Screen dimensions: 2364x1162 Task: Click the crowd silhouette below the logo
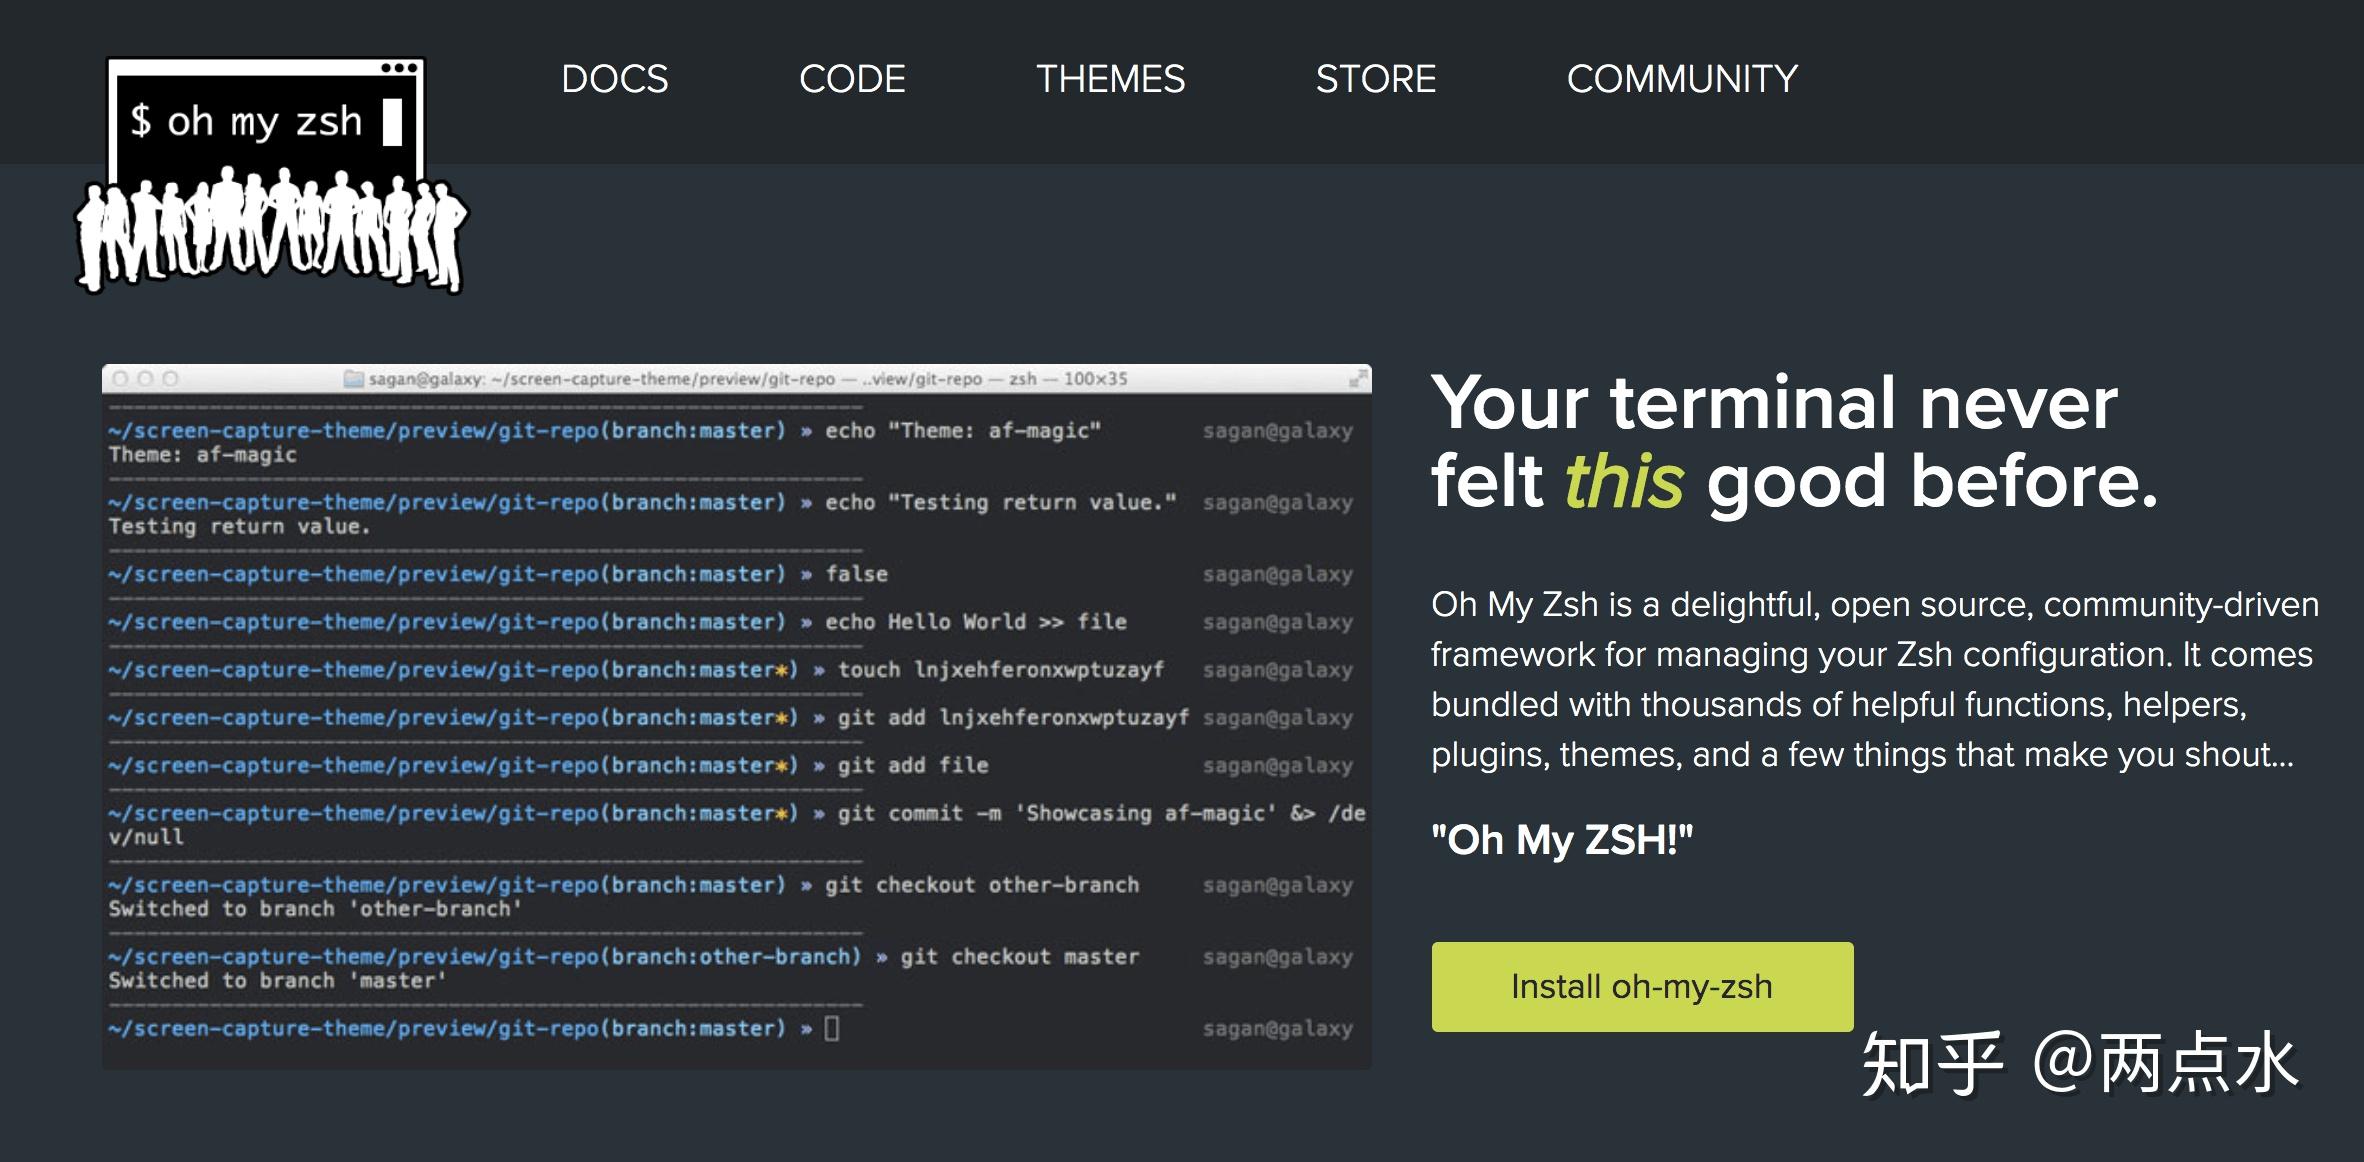271,231
